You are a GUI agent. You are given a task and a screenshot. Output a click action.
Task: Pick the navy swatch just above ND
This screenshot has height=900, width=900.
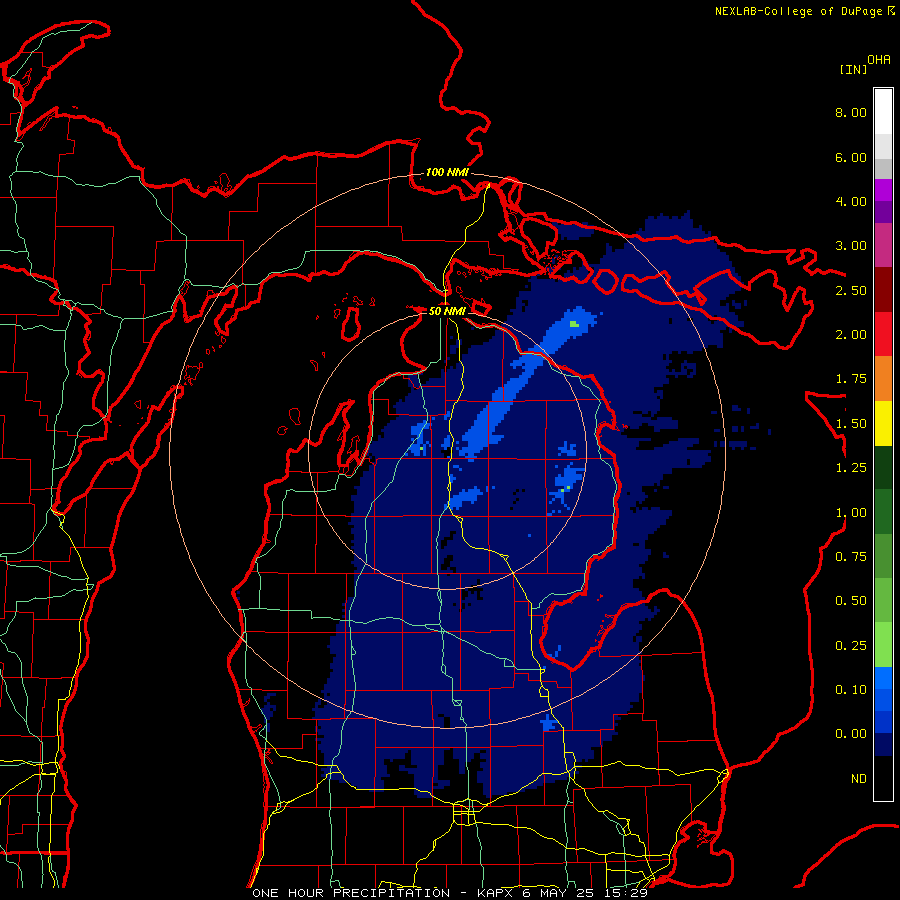coord(883,745)
